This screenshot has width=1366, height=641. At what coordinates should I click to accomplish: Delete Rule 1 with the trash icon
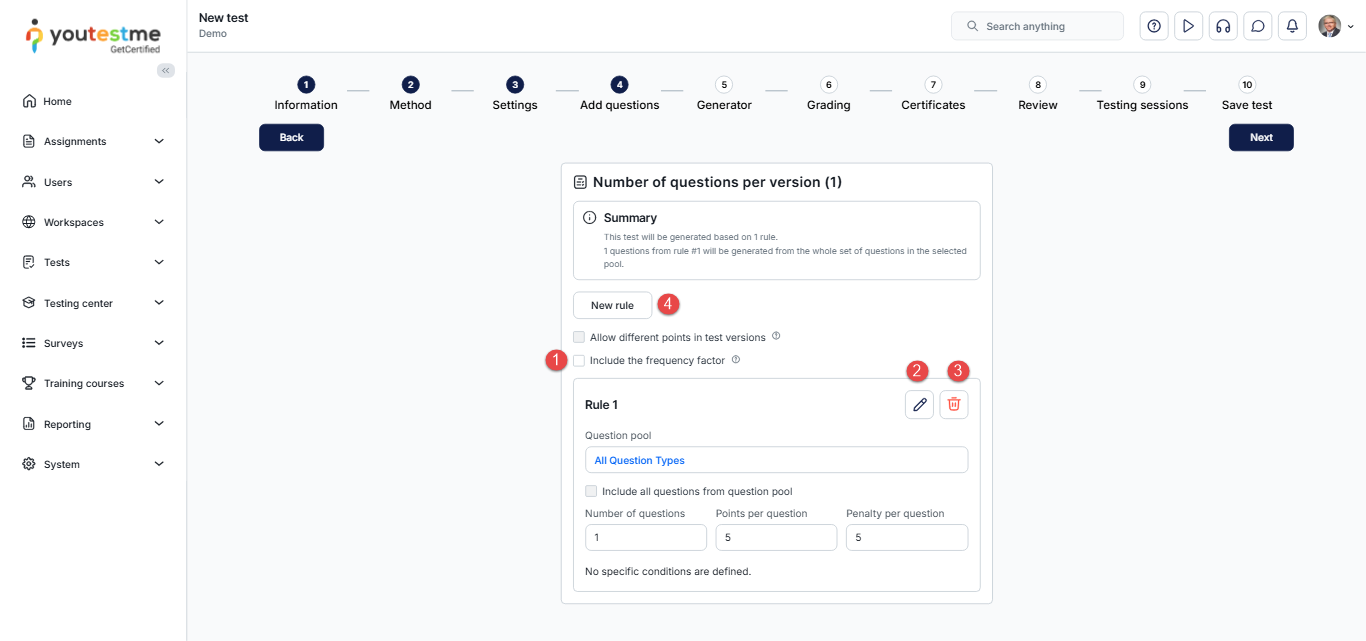[x=954, y=404]
